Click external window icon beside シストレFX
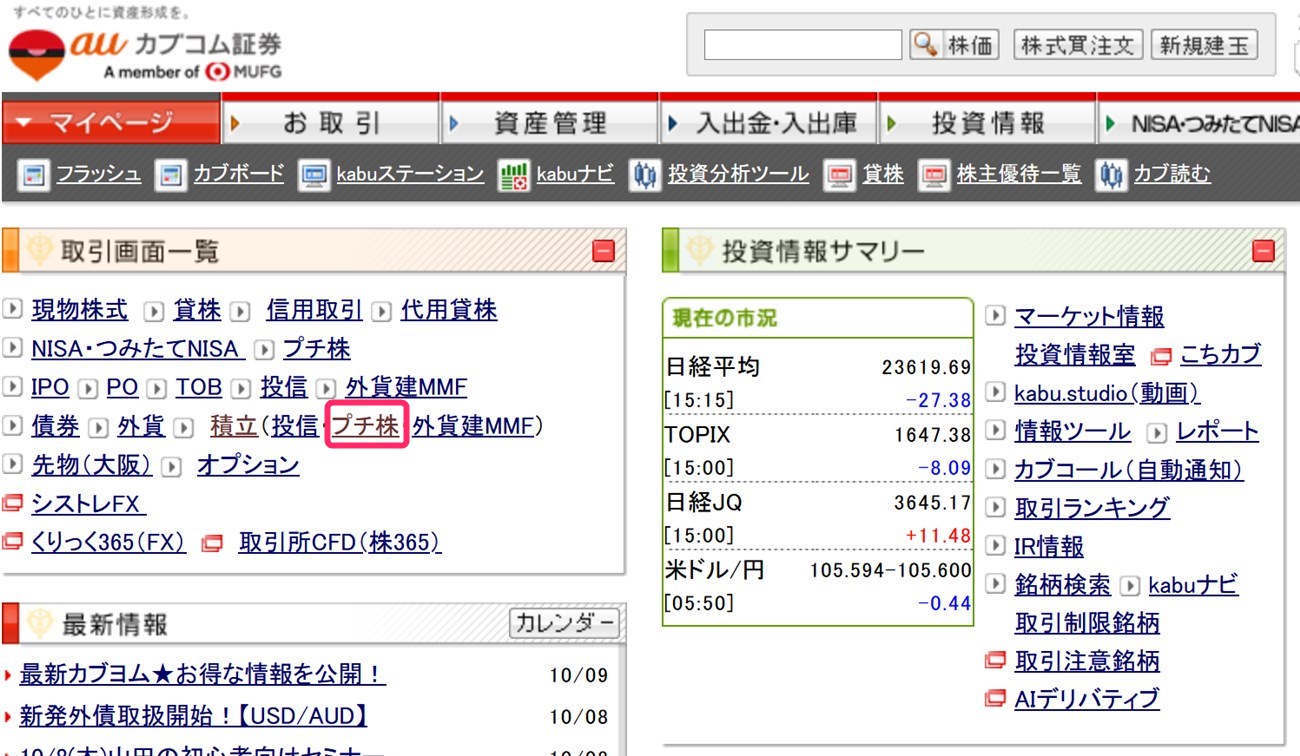Viewport: 1300px width, 756px height. 13,503
